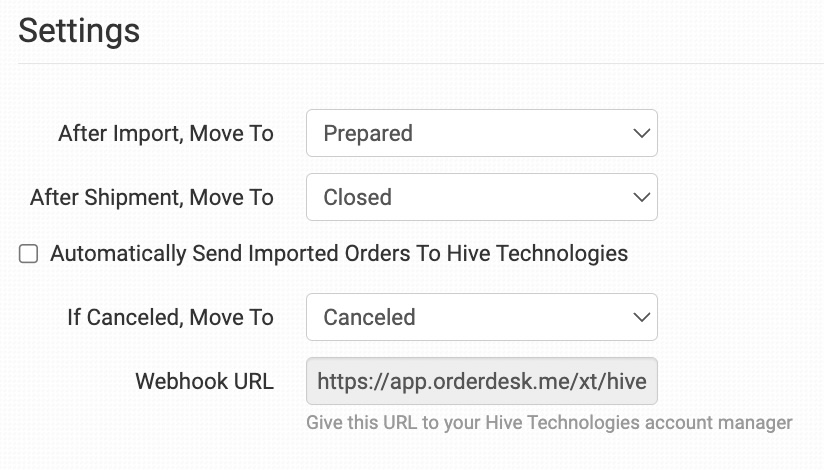Click the Prepared value text
The height and width of the screenshot is (470, 824).
coord(368,133)
